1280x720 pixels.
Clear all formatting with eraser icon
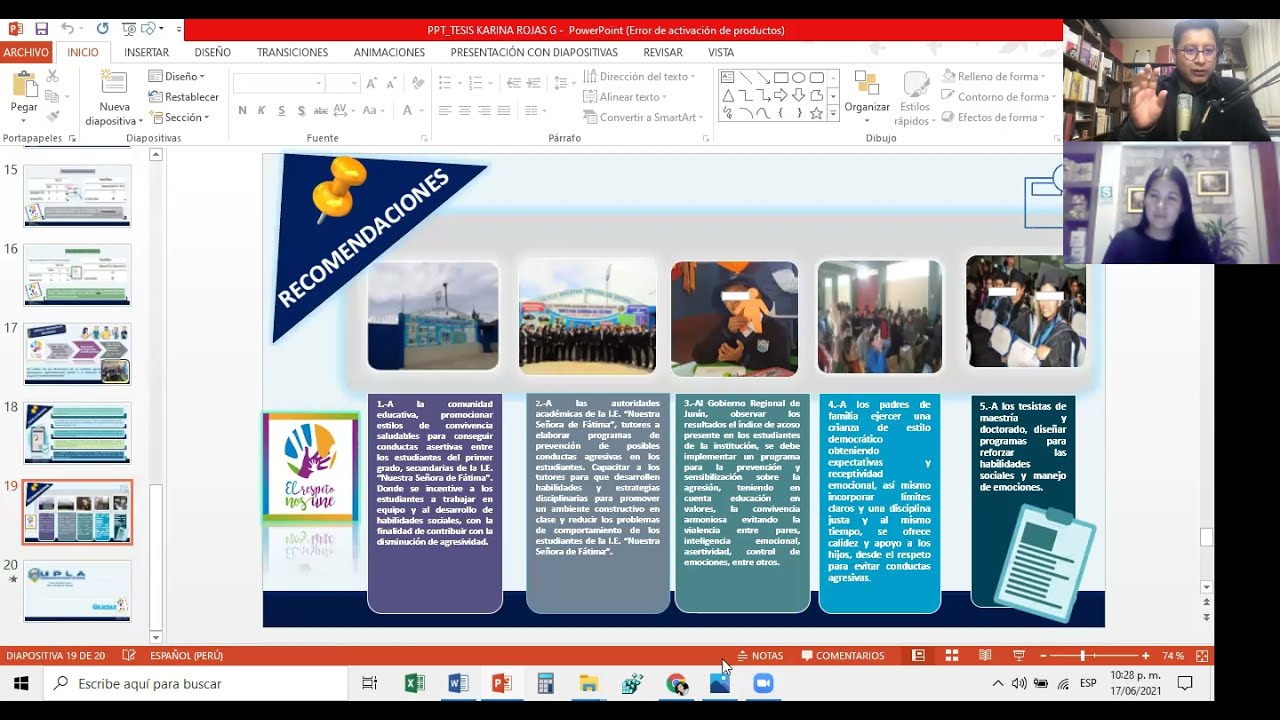(x=417, y=84)
